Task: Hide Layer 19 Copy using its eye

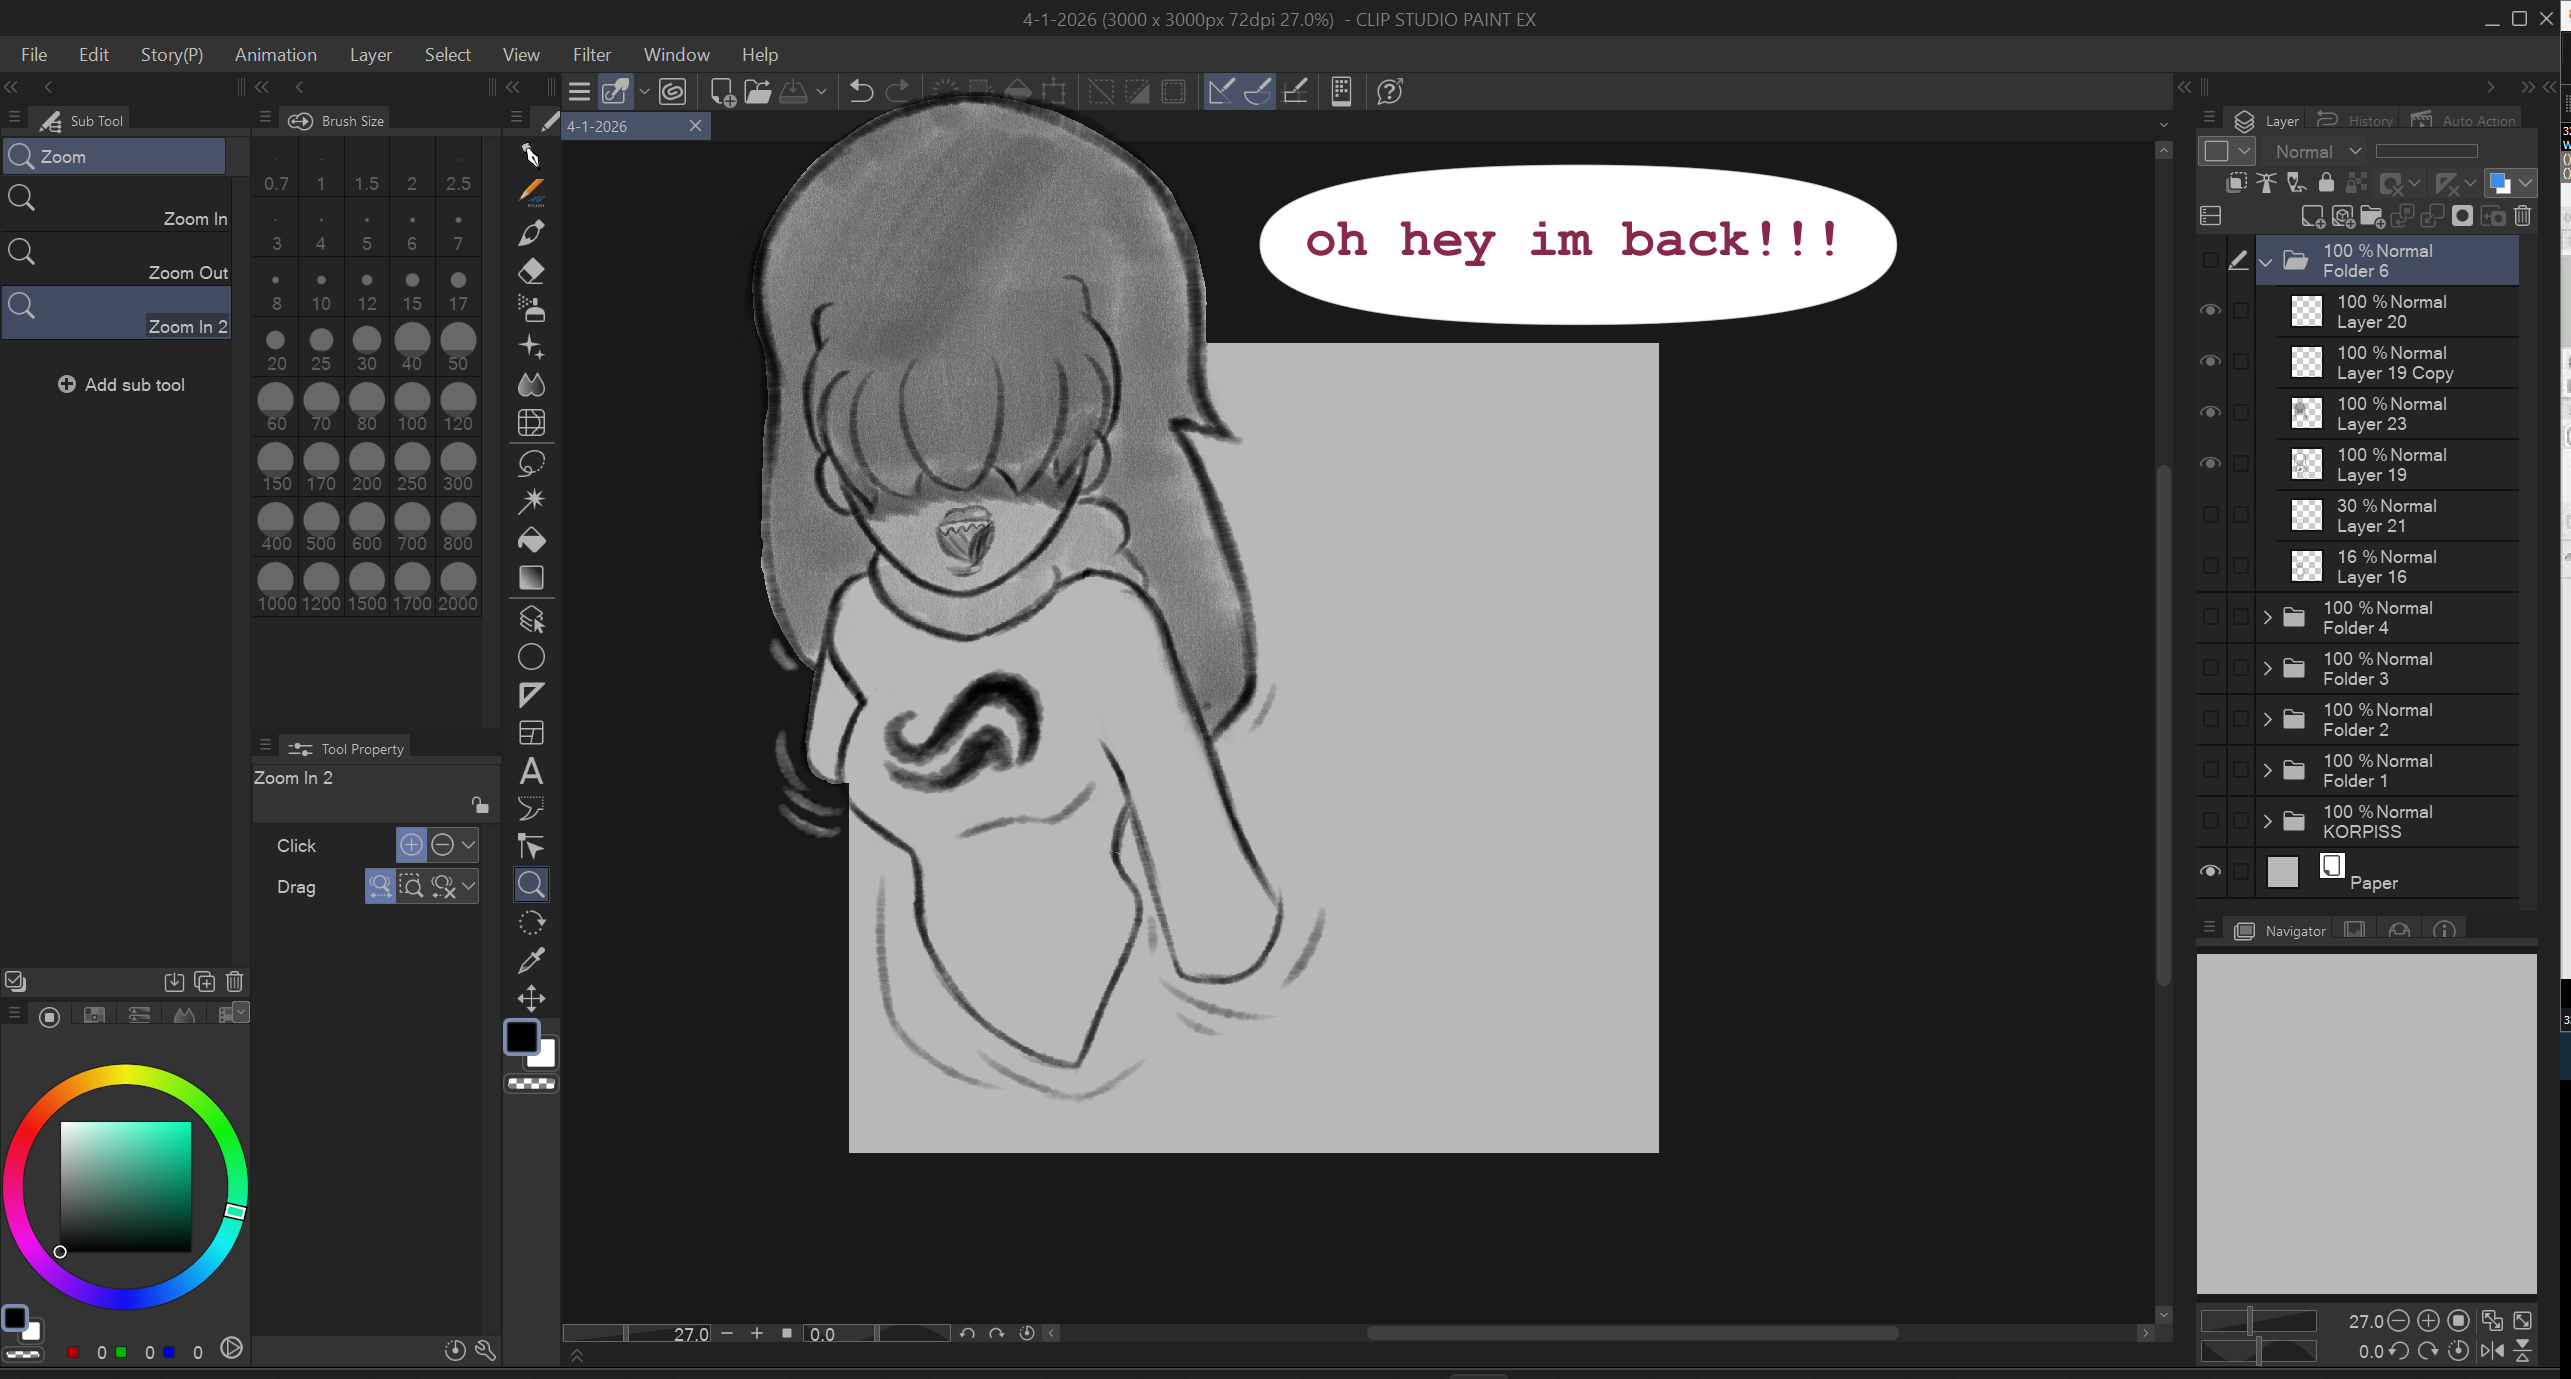Action: 2211,362
